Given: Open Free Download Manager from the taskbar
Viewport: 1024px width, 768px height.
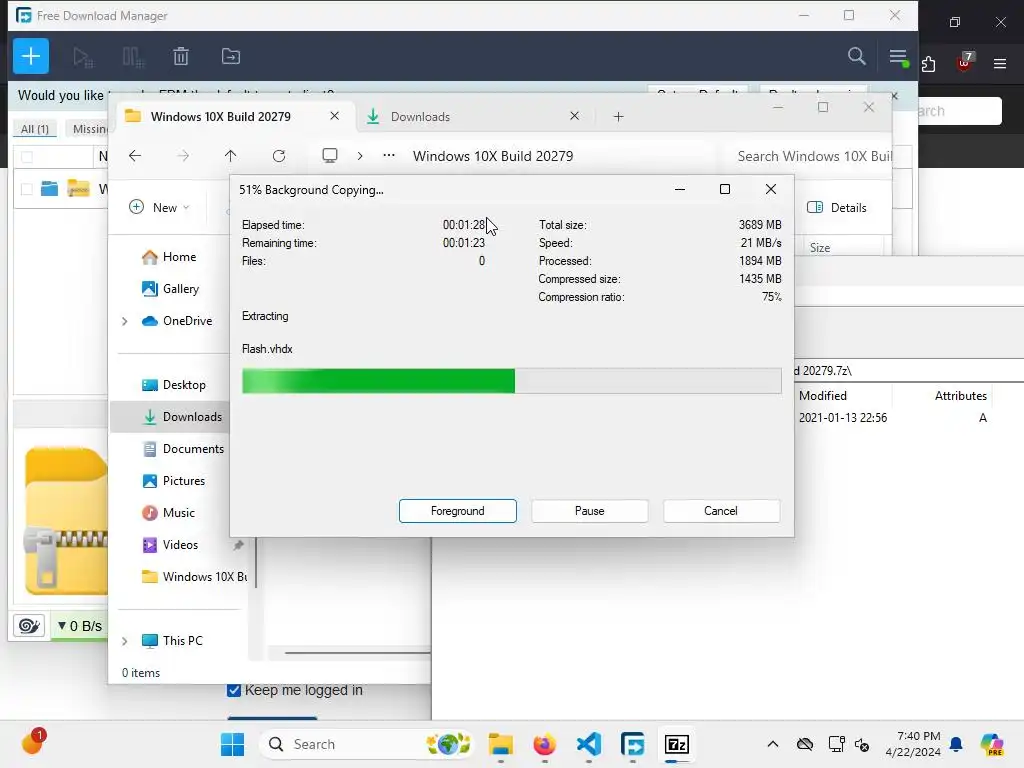Looking at the screenshot, I should point(633,744).
